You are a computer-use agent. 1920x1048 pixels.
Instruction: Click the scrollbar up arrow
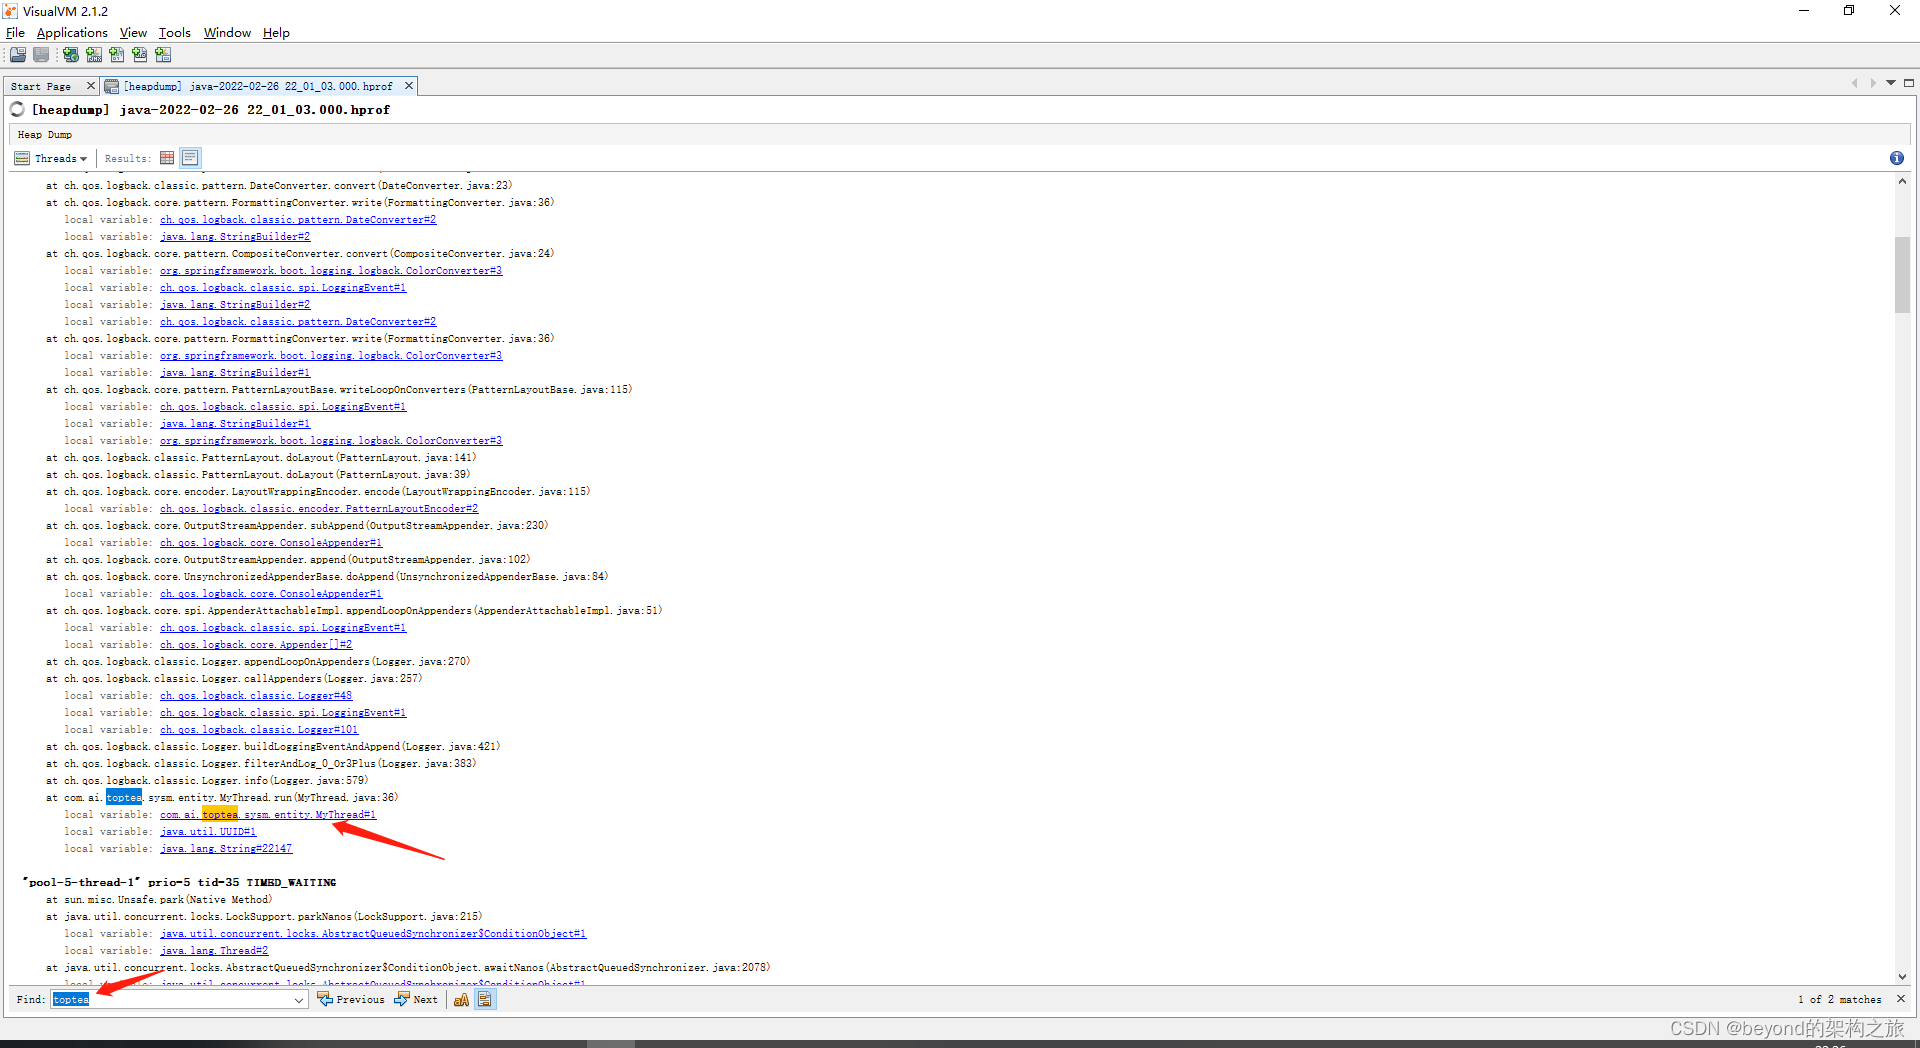[1902, 182]
